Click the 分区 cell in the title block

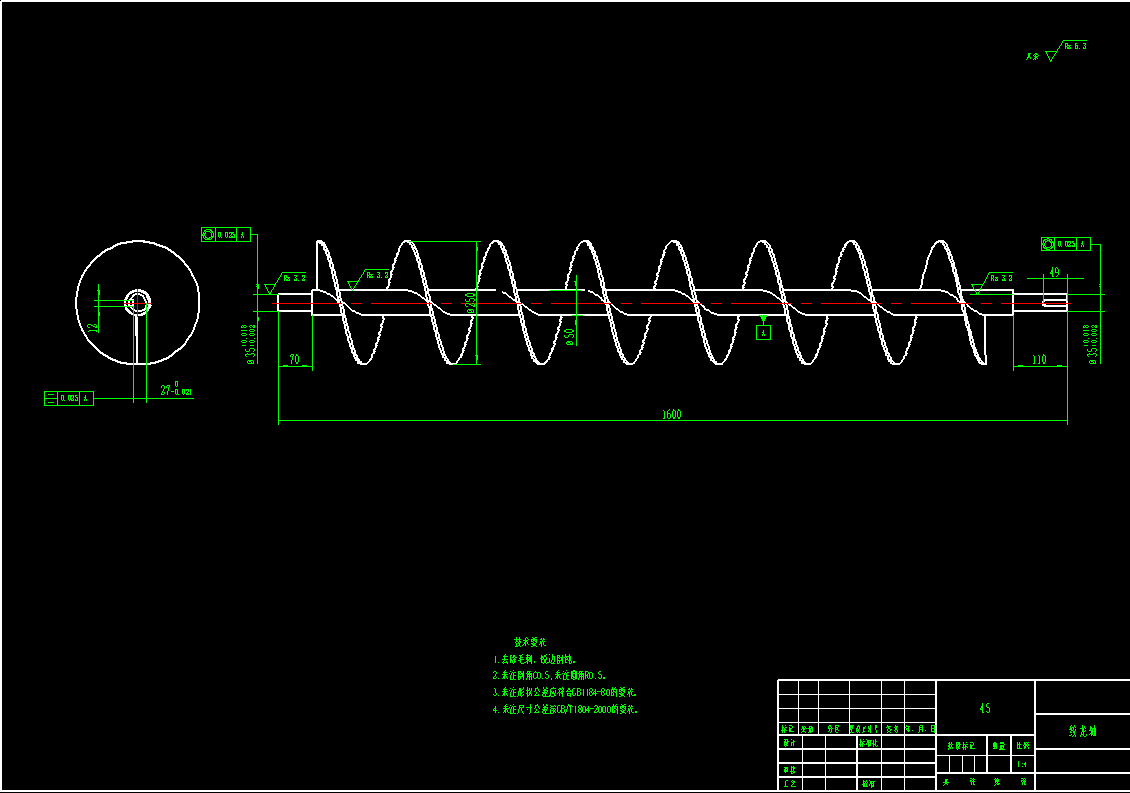click(x=833, y=729)
